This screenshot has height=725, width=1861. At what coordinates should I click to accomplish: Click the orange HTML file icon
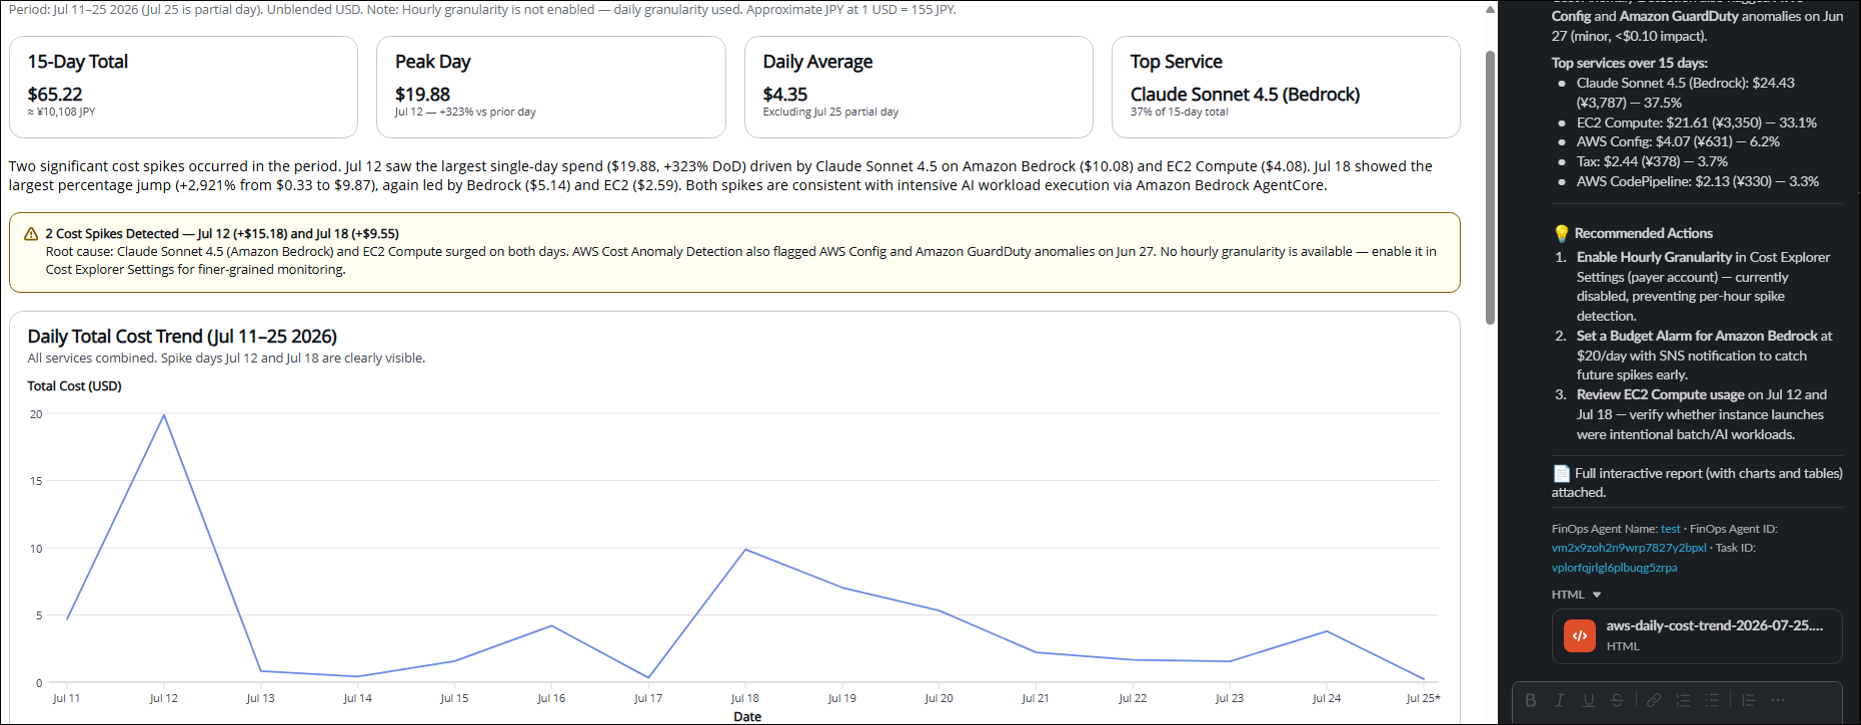tap(1580, 635)
